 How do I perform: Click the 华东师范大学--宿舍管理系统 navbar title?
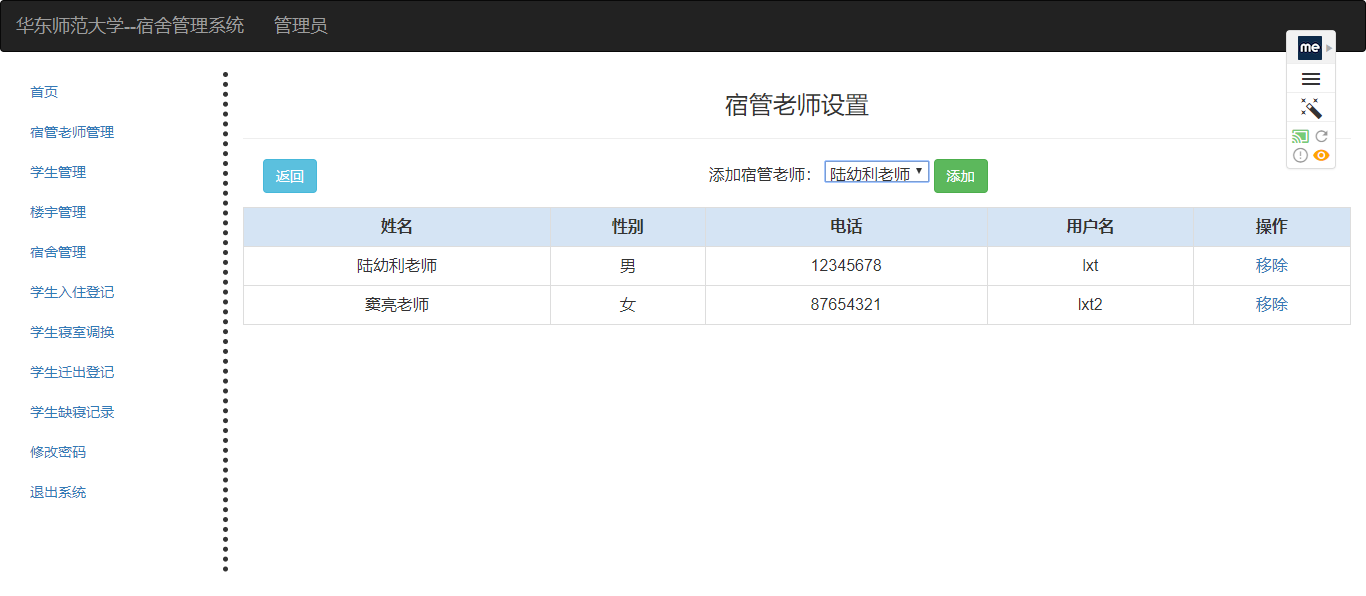point(130,26)
